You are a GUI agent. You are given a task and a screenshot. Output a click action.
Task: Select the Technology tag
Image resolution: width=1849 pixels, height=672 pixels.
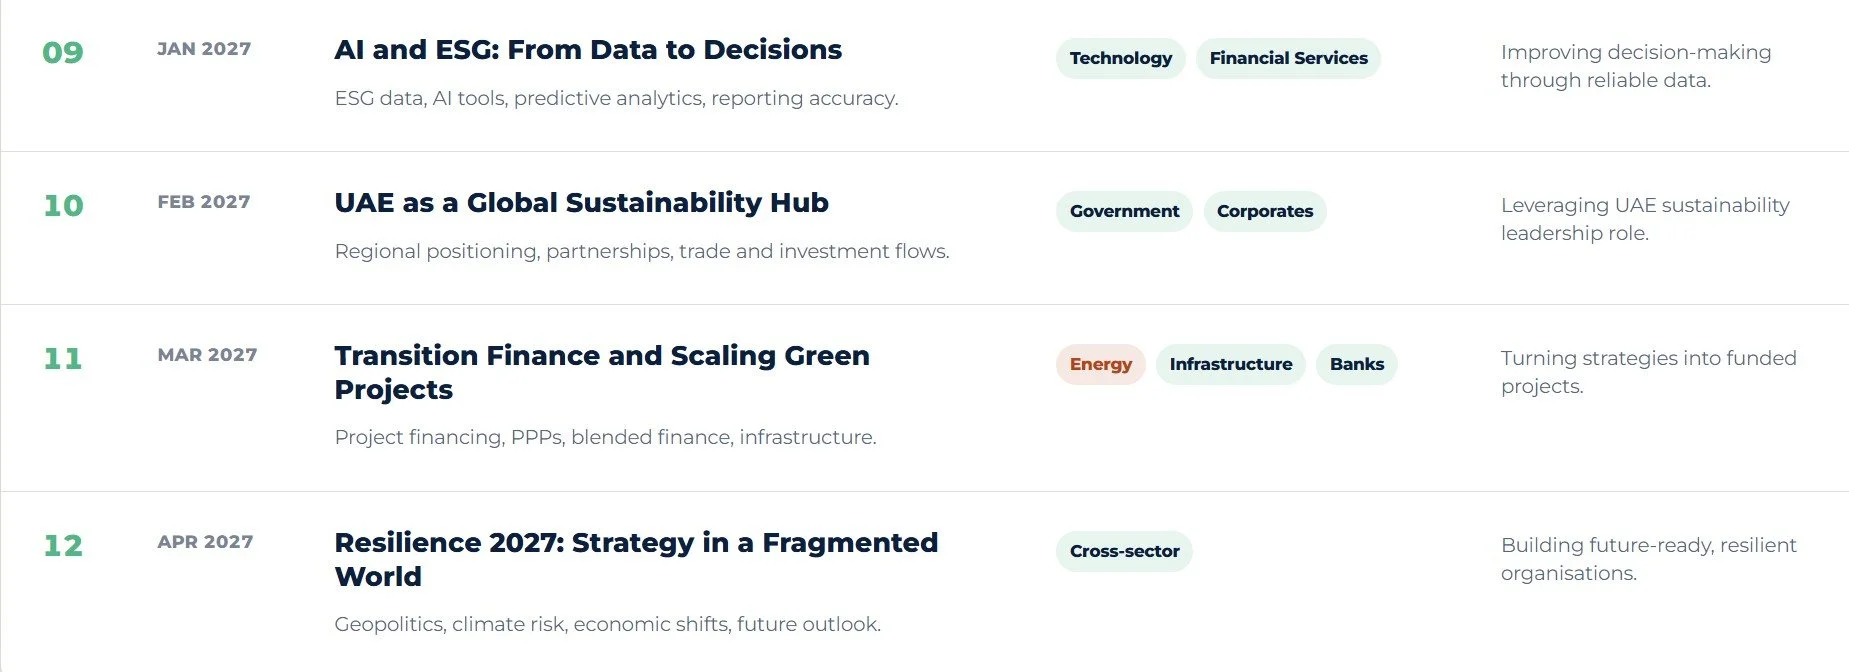point(1121,58)
